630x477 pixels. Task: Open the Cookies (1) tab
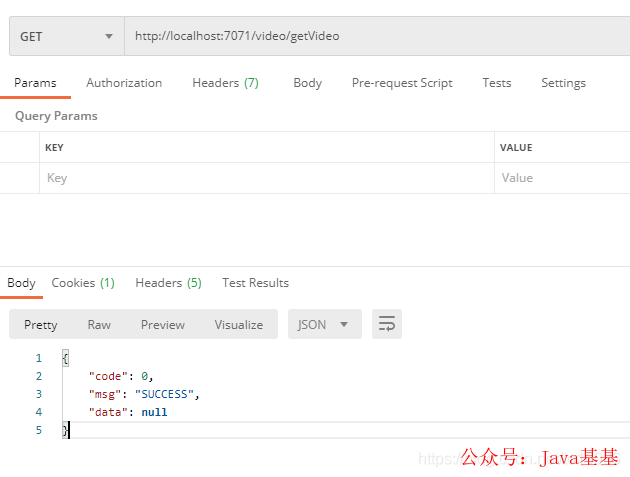tap(83, 283)
